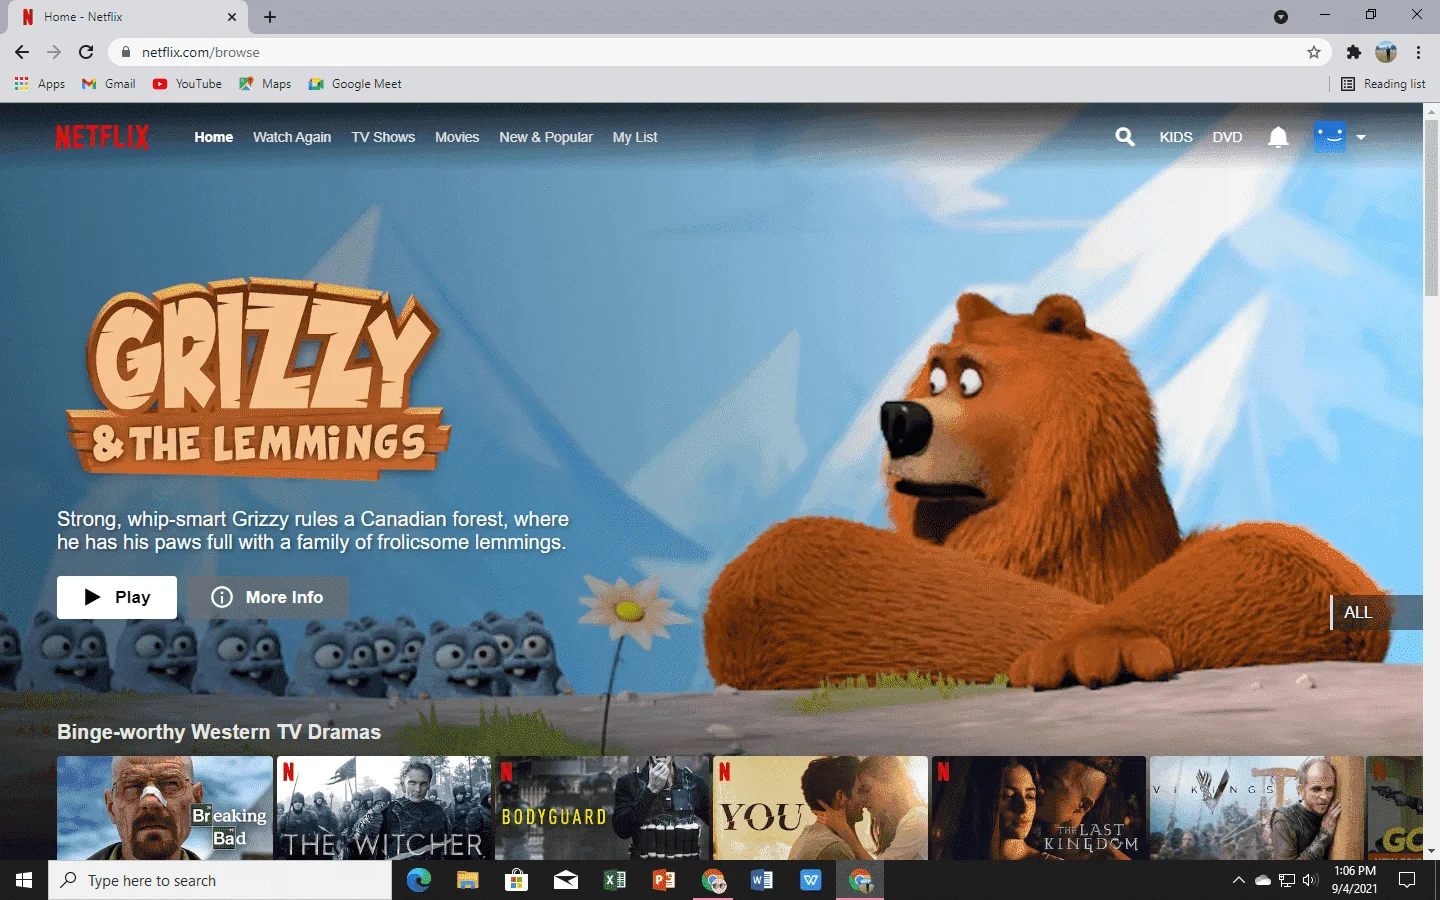Select the Breaking Bad thumbnail
1440x900 pixels.
click(165, 808)
